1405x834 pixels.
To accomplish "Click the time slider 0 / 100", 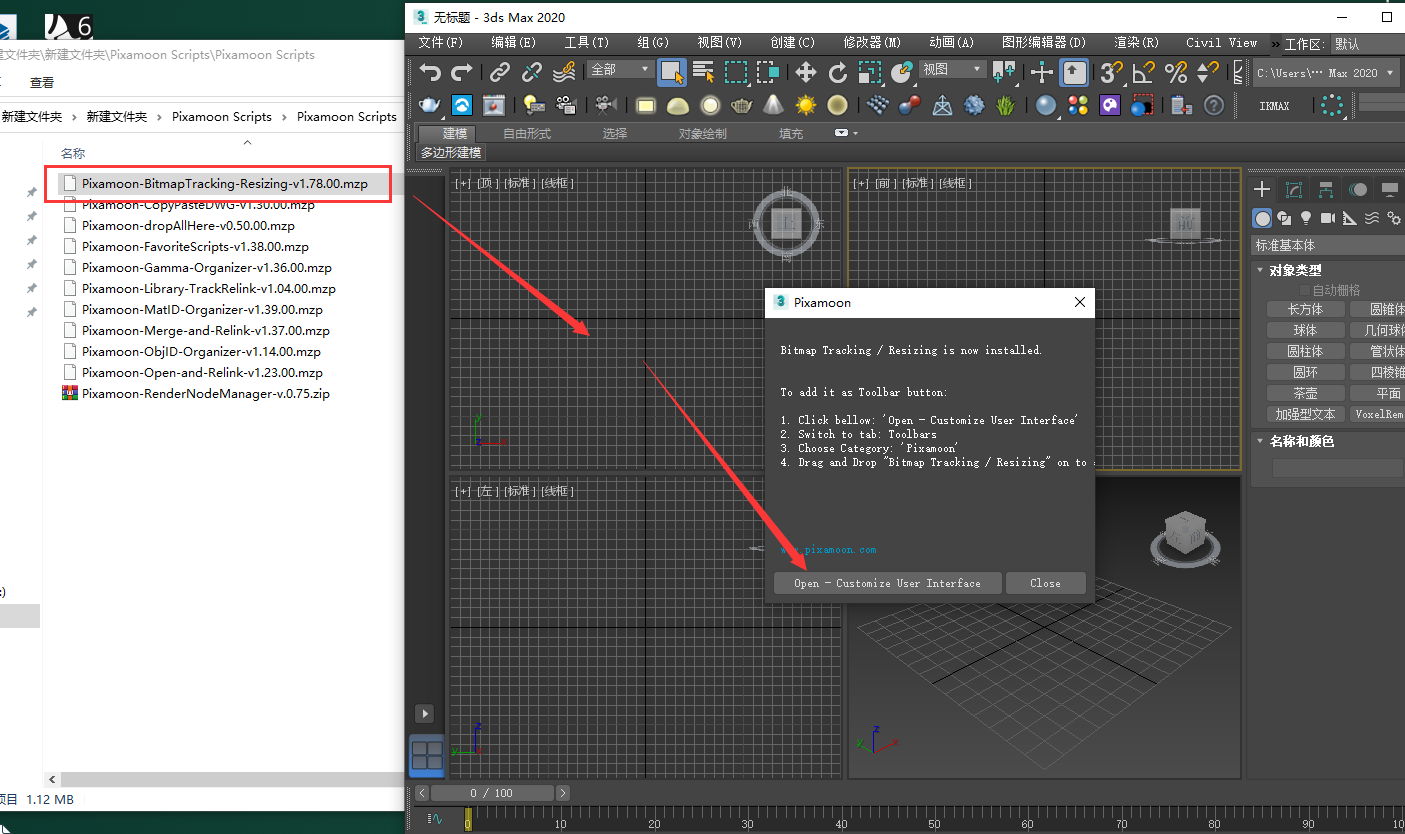I will click(x=493, y=793).
